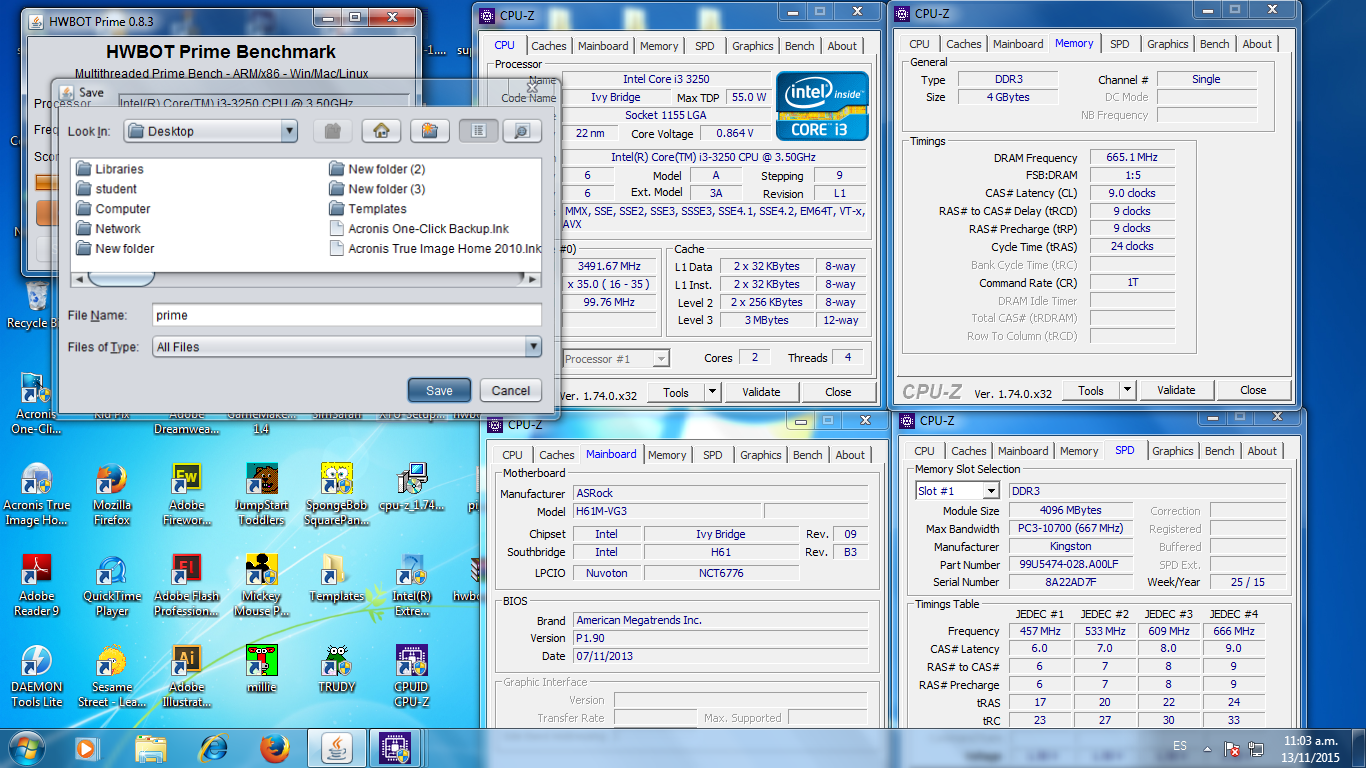This screenshot has height=768, width=1366.
Task: Open Memory tab in Mainboard CPU-Z window
Action: tap(667, 454)
